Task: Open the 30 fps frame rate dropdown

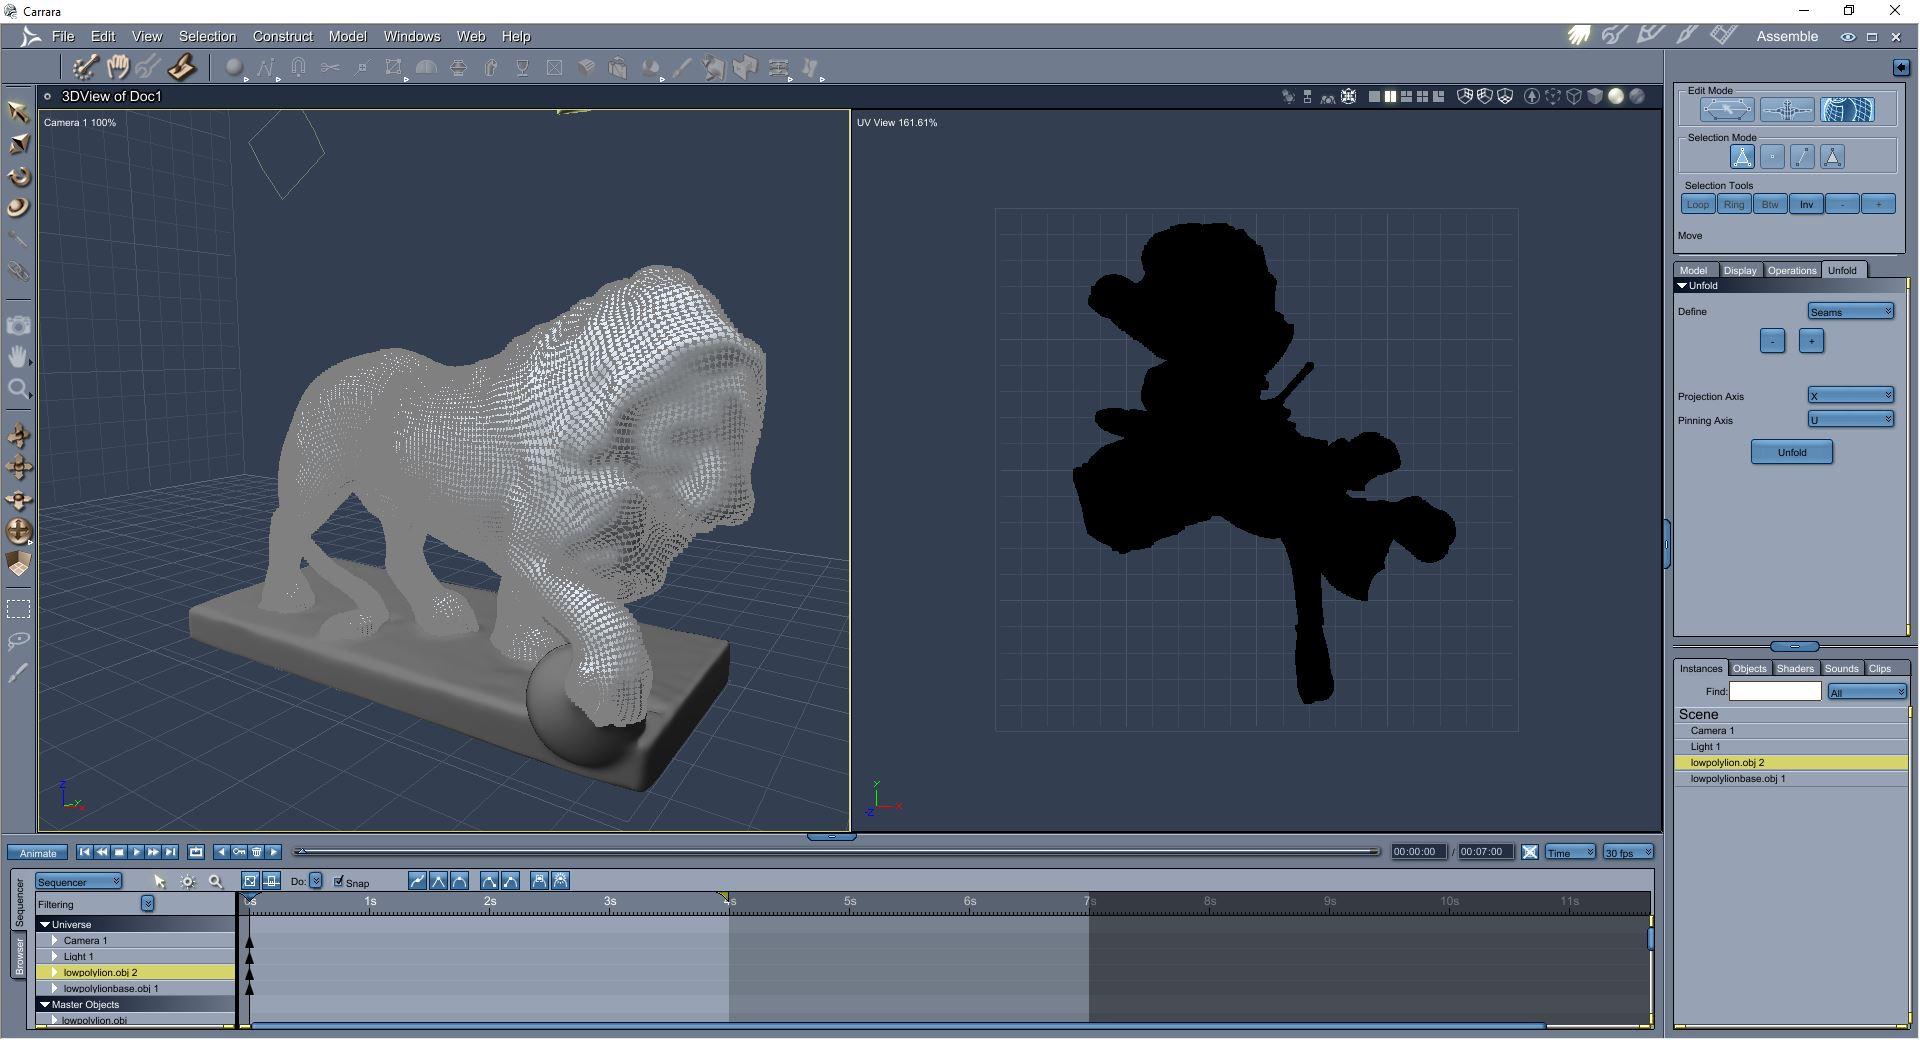Action: (x=1628, y=852)
